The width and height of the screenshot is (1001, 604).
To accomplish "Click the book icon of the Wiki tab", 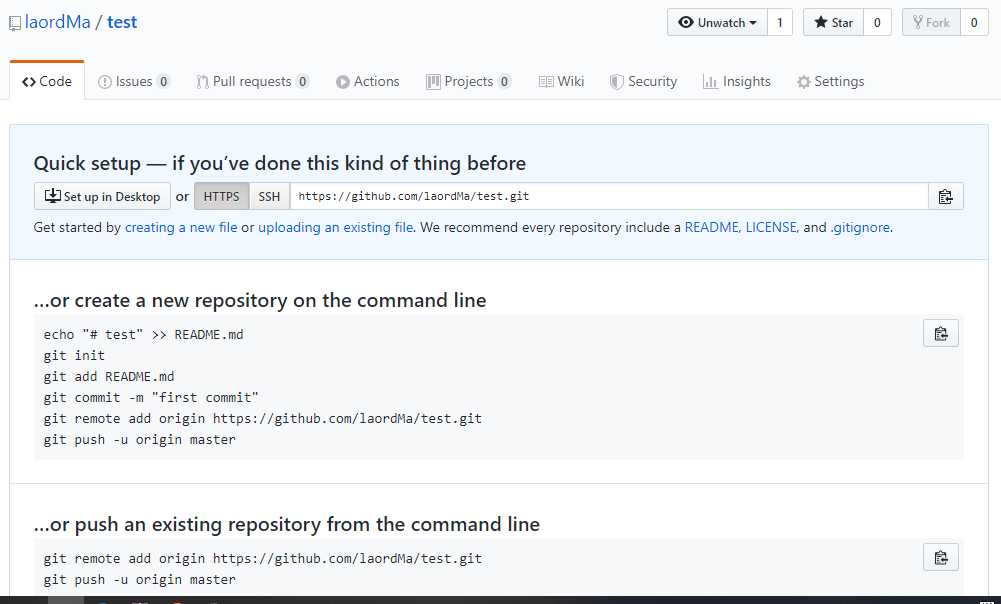I will (x=546, y=82).
